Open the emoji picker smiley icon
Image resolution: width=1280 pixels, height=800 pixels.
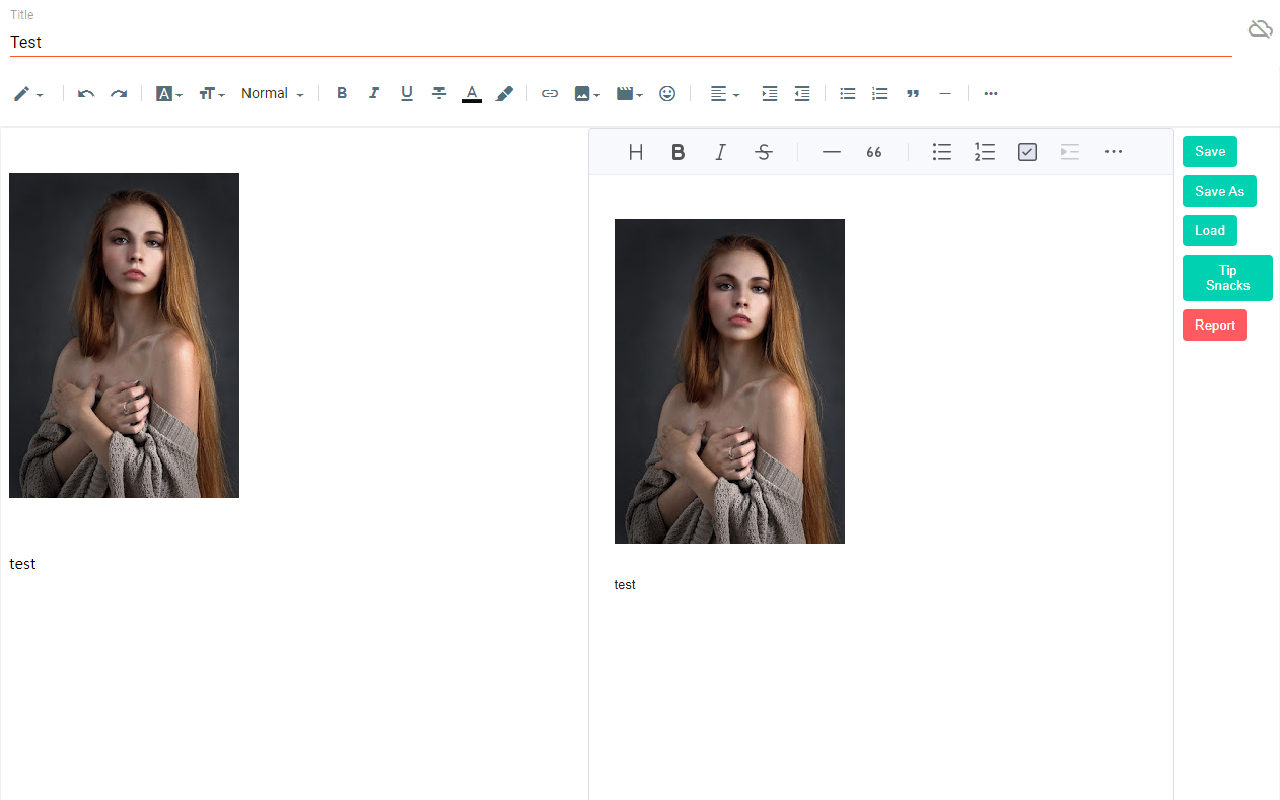click(x=667, y=94)
